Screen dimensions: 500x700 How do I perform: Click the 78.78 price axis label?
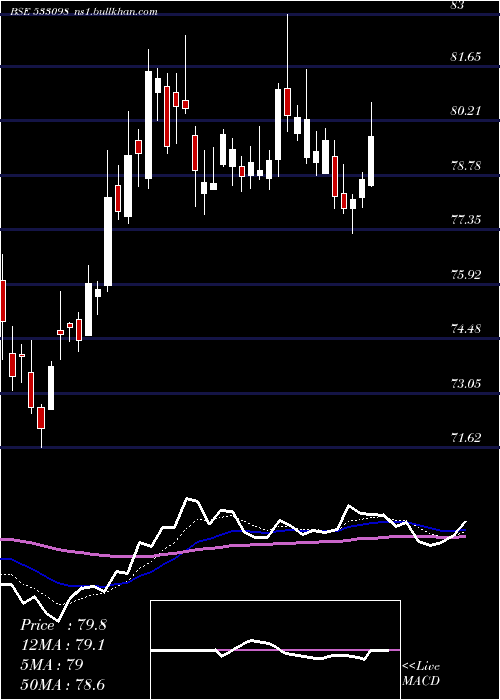pos(466,166)
